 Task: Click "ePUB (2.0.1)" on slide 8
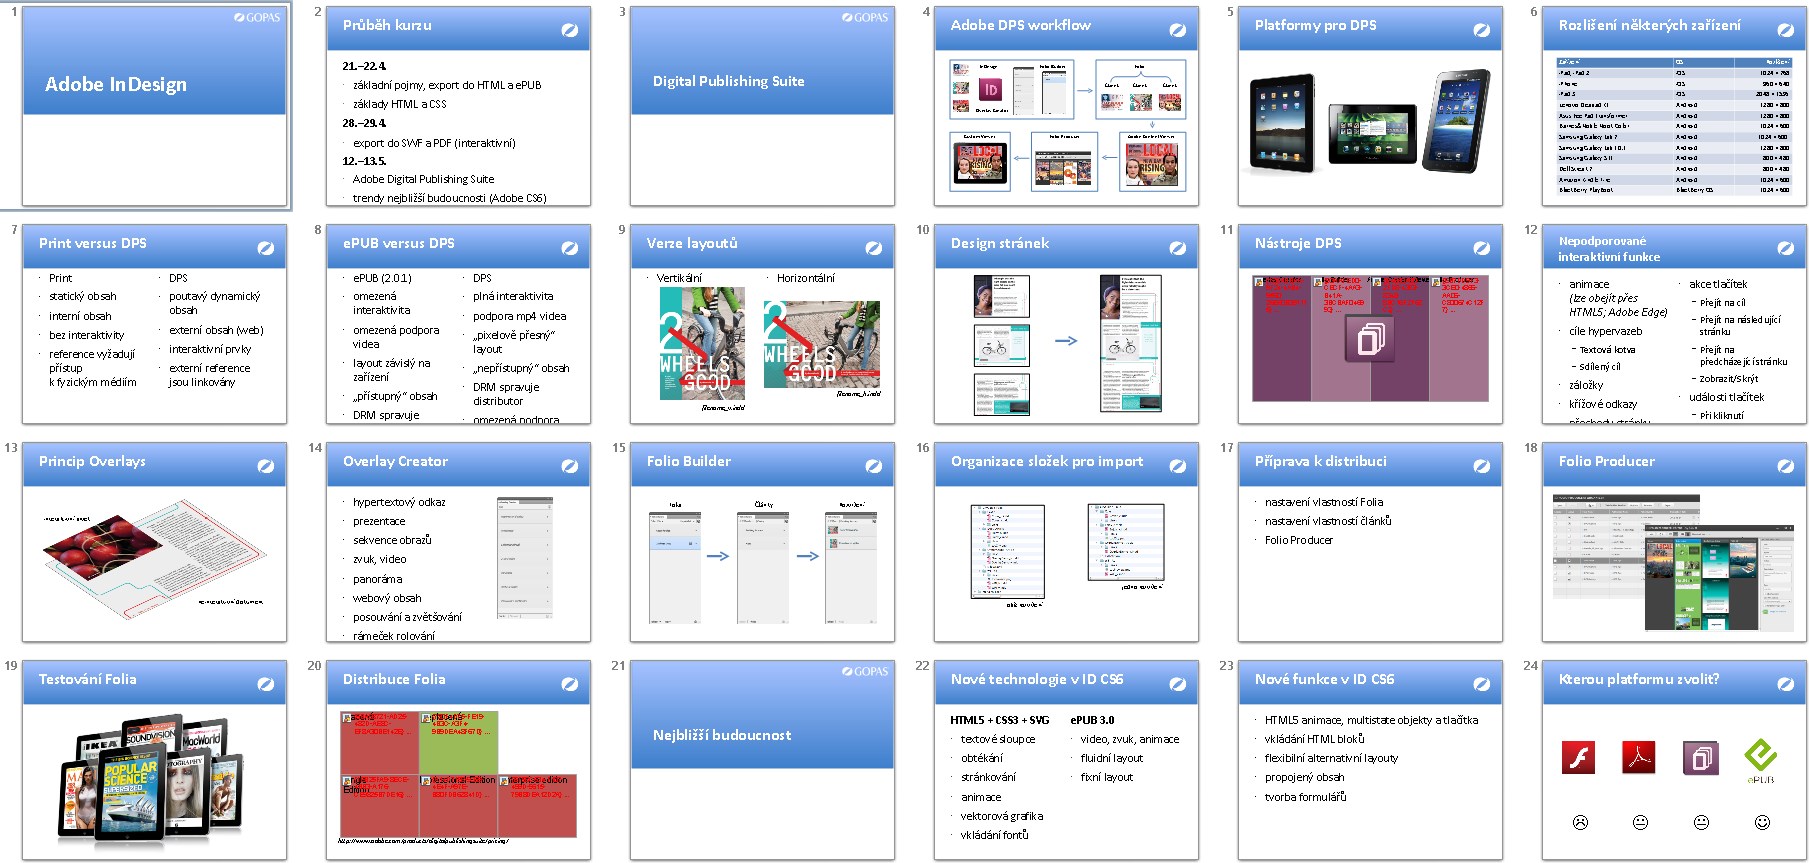point(382,278)
